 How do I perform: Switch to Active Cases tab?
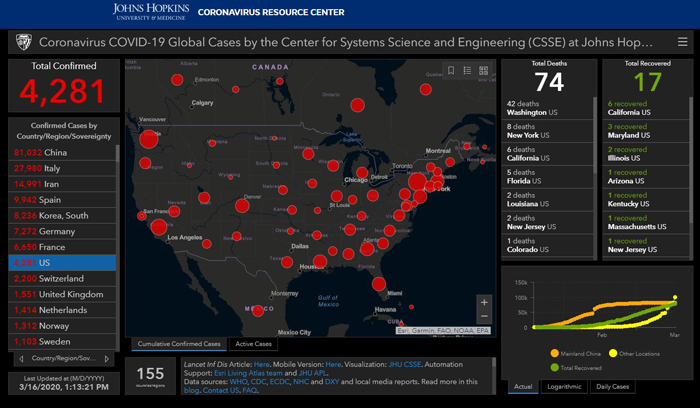tap(253, 344)
